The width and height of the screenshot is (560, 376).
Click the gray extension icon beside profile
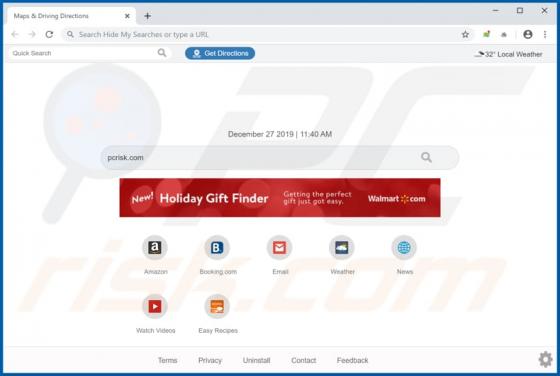(x=504, y=35)
